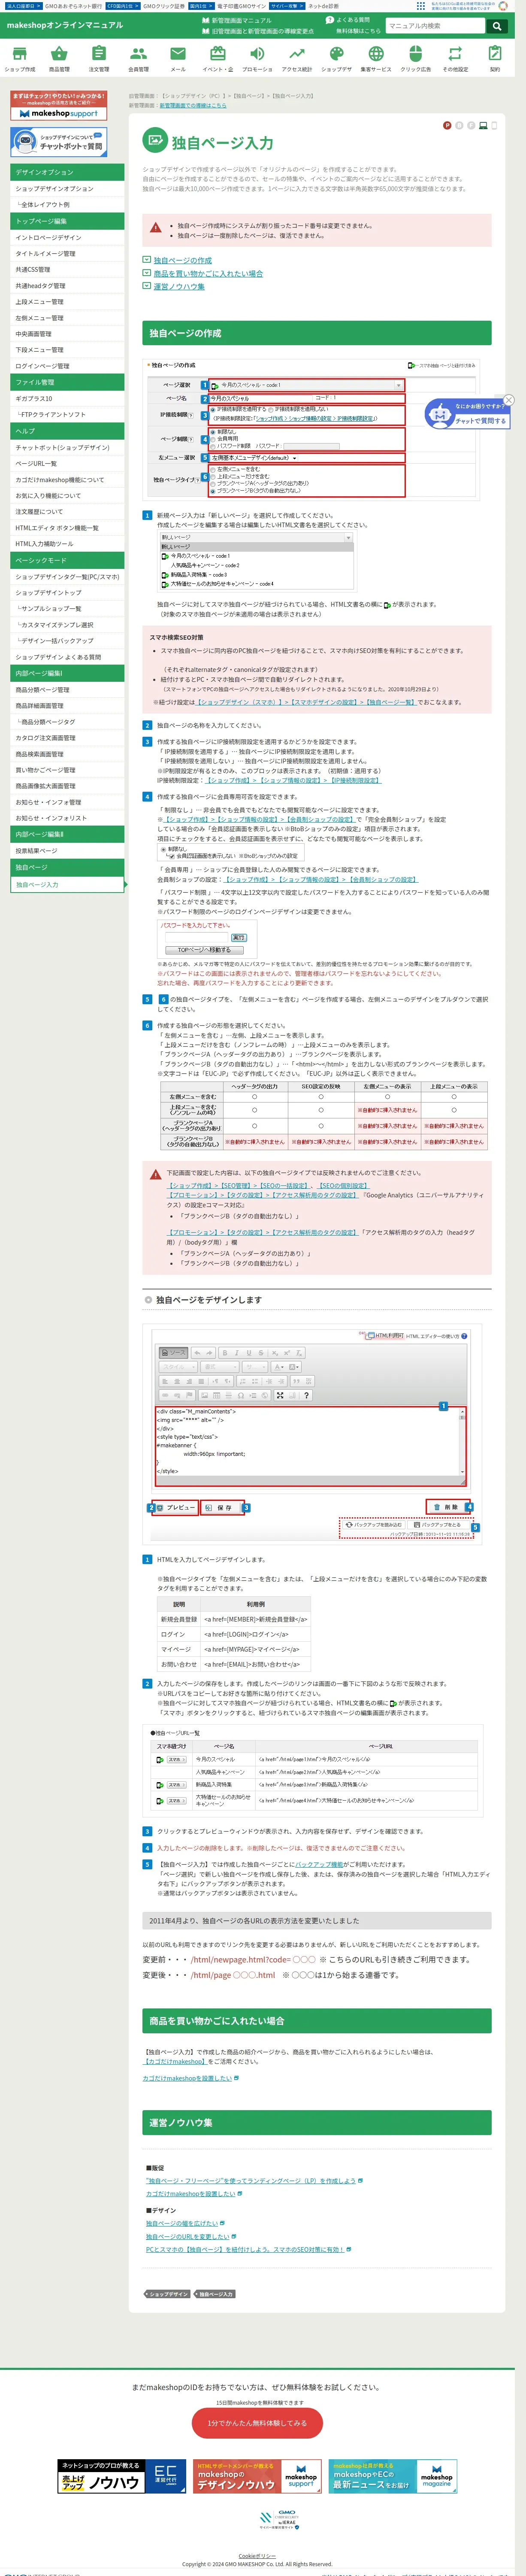Click the 独自ページ入力 tag at bottom

pos(214,2293)
